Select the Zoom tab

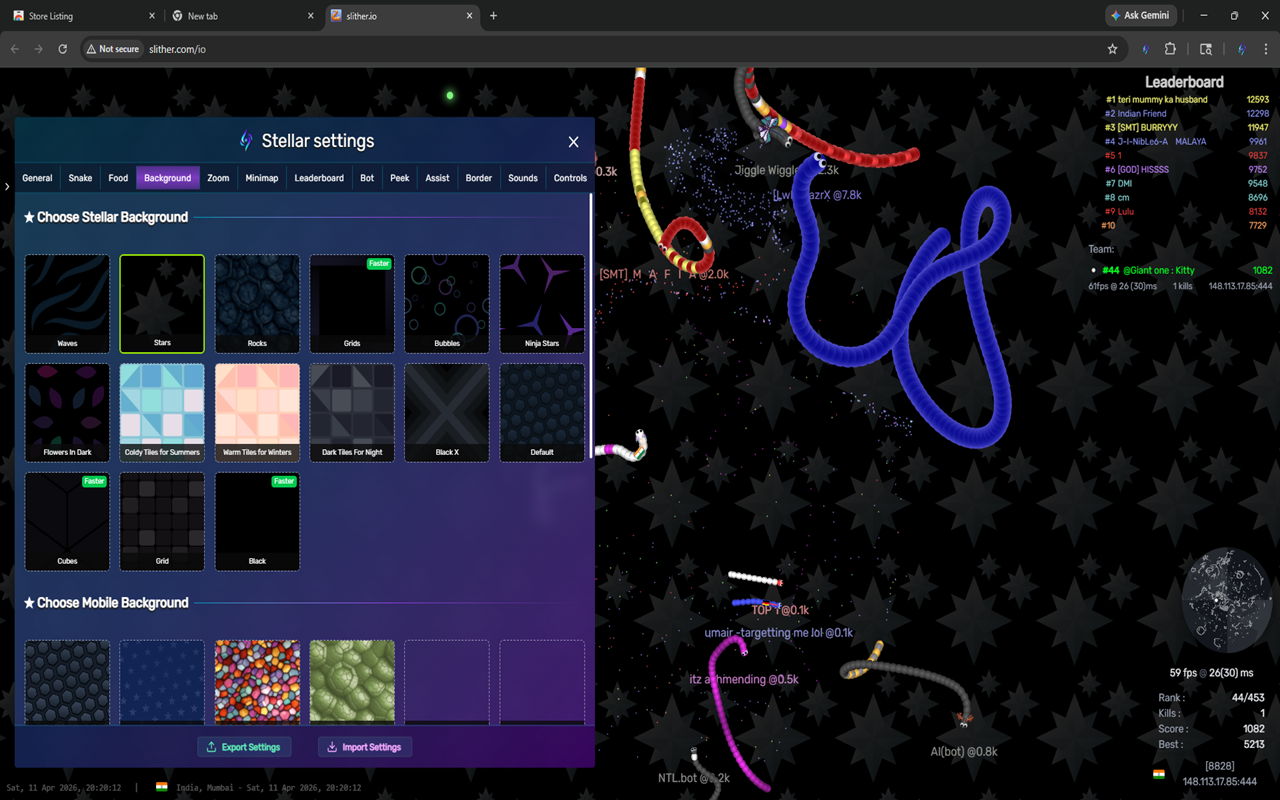click(x=218, y=178)
